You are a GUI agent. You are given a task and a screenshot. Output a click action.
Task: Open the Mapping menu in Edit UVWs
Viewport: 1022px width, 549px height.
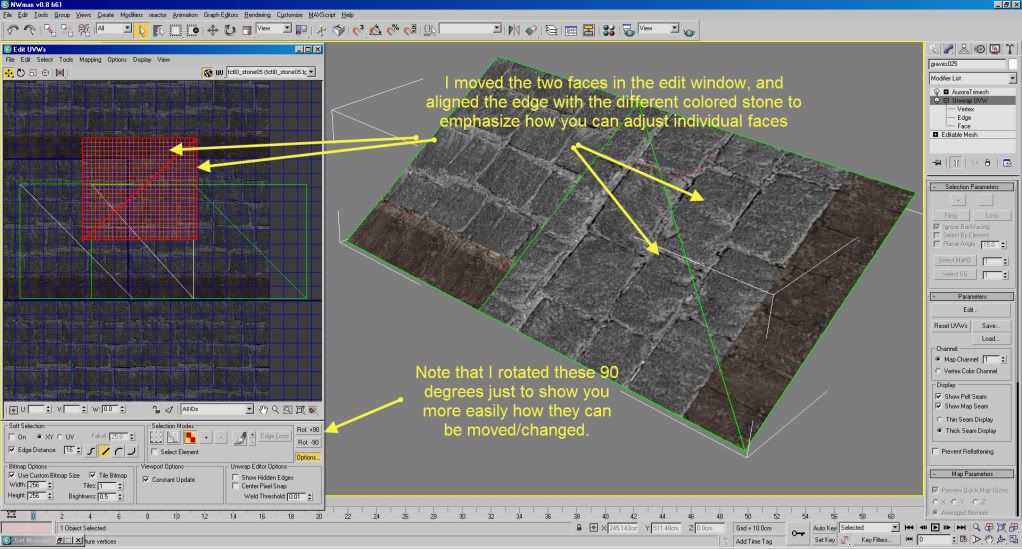tap(90, 59)
